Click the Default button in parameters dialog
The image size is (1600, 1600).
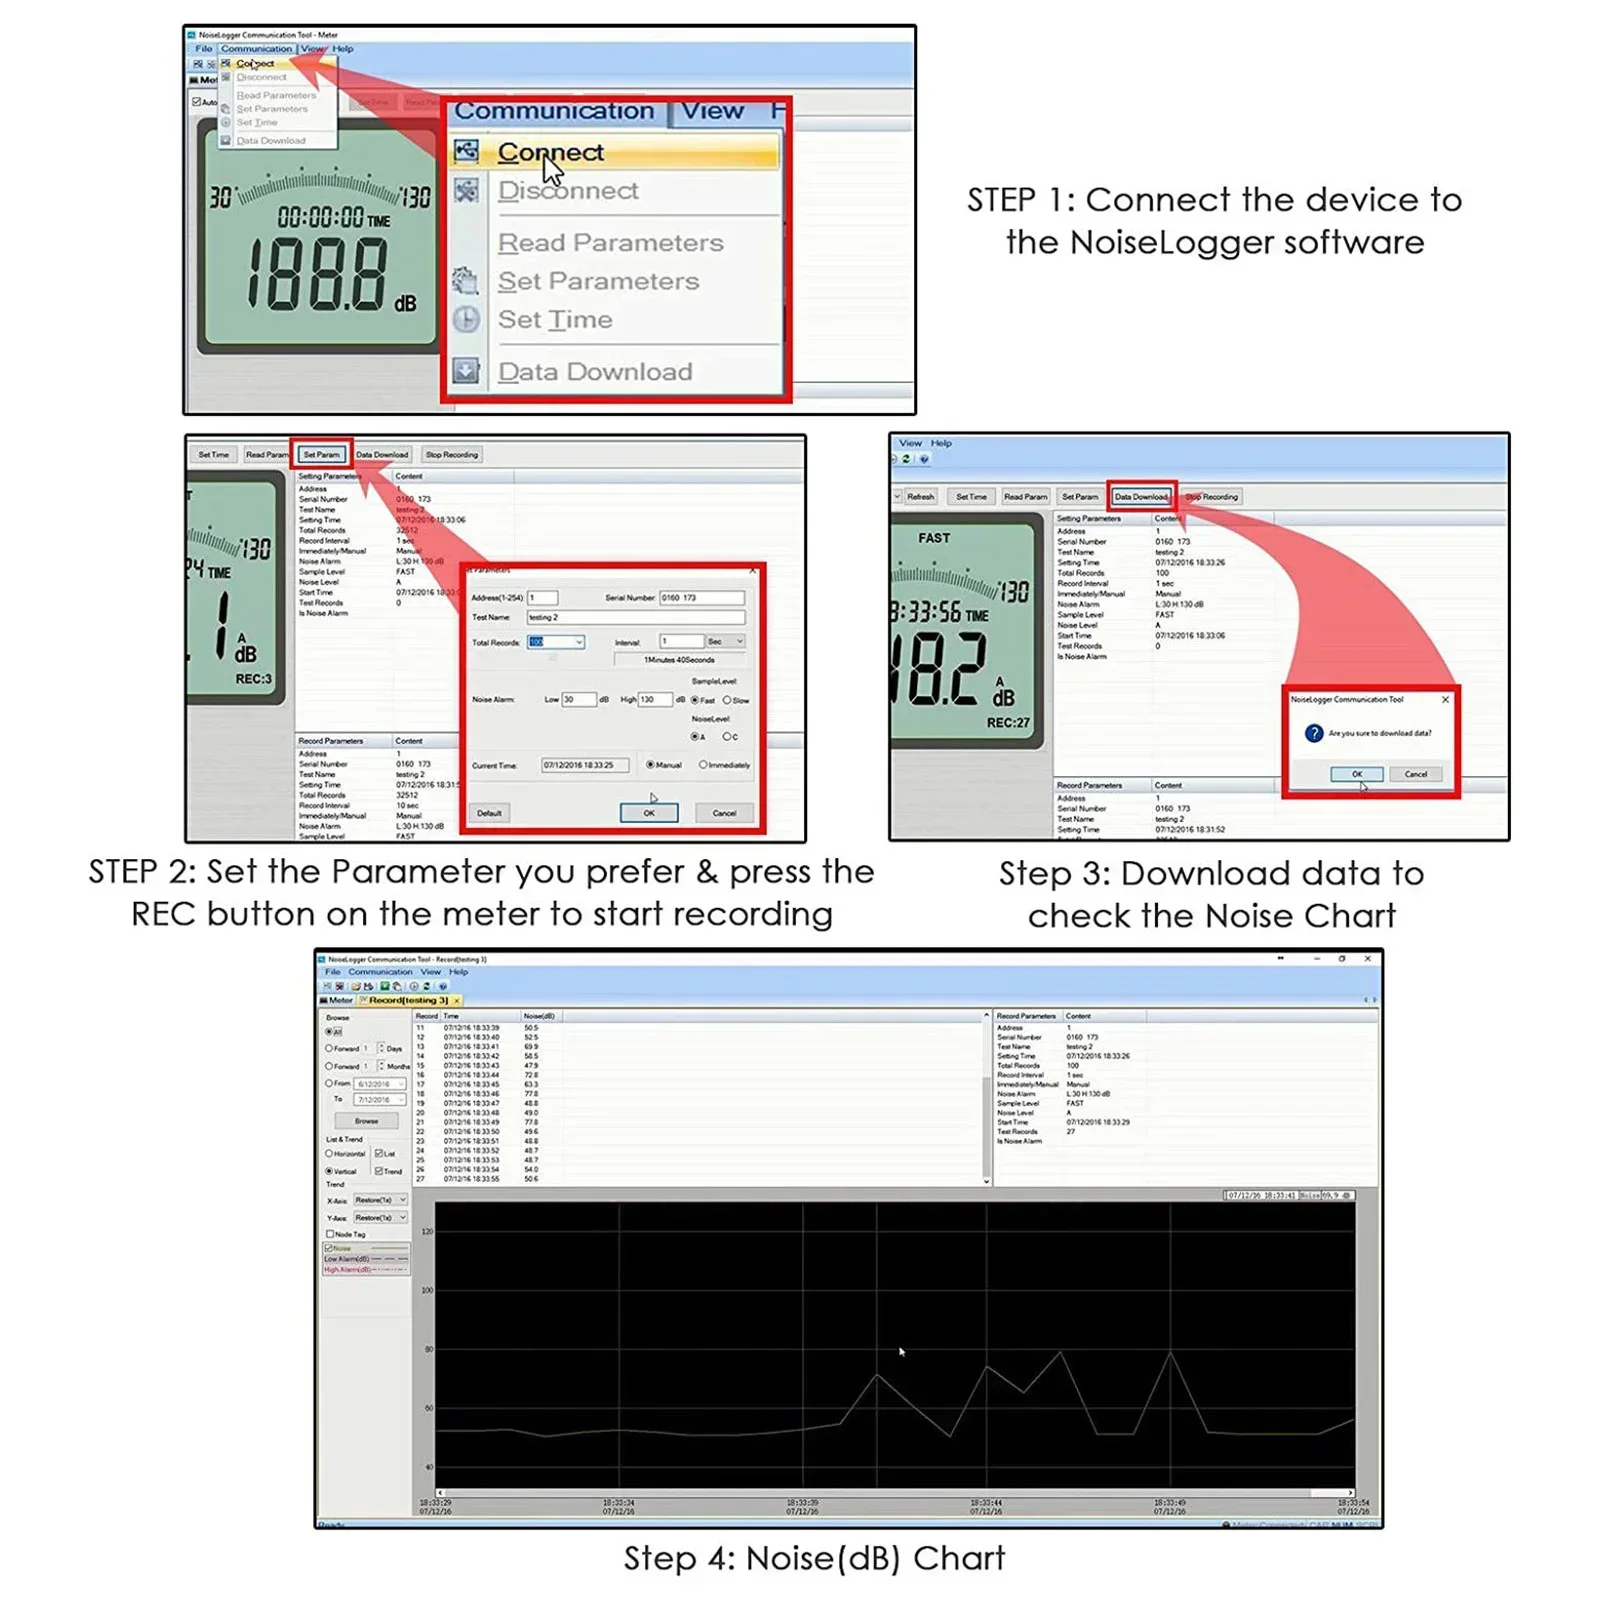[x=490, y=813]
